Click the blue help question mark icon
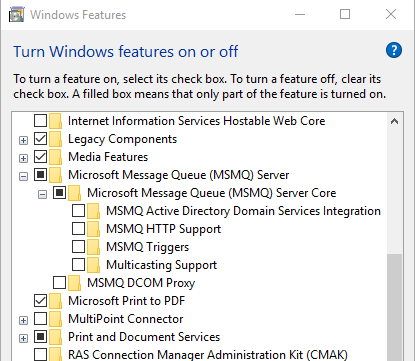 394,50
